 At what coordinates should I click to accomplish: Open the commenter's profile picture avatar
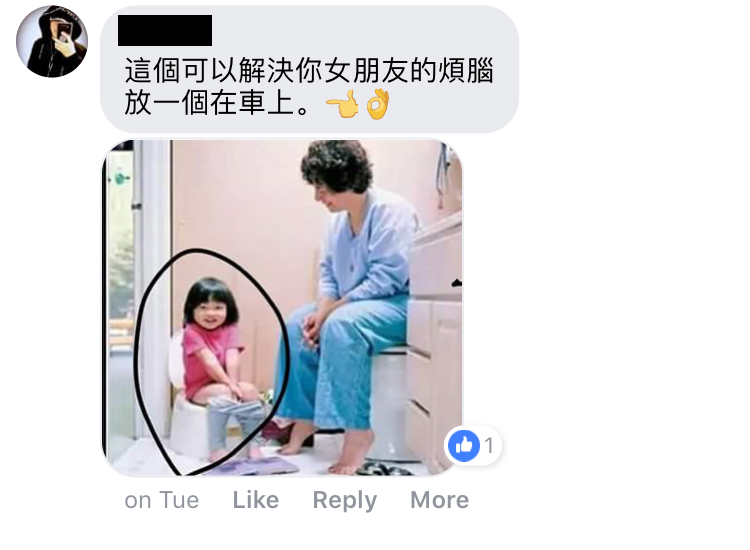(x=52, y=41)
